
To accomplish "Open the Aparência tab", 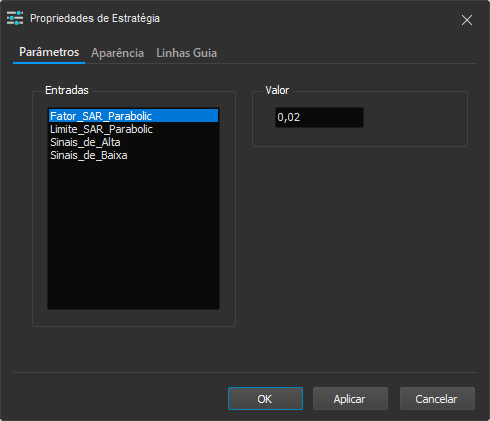I will click(117, 53).
